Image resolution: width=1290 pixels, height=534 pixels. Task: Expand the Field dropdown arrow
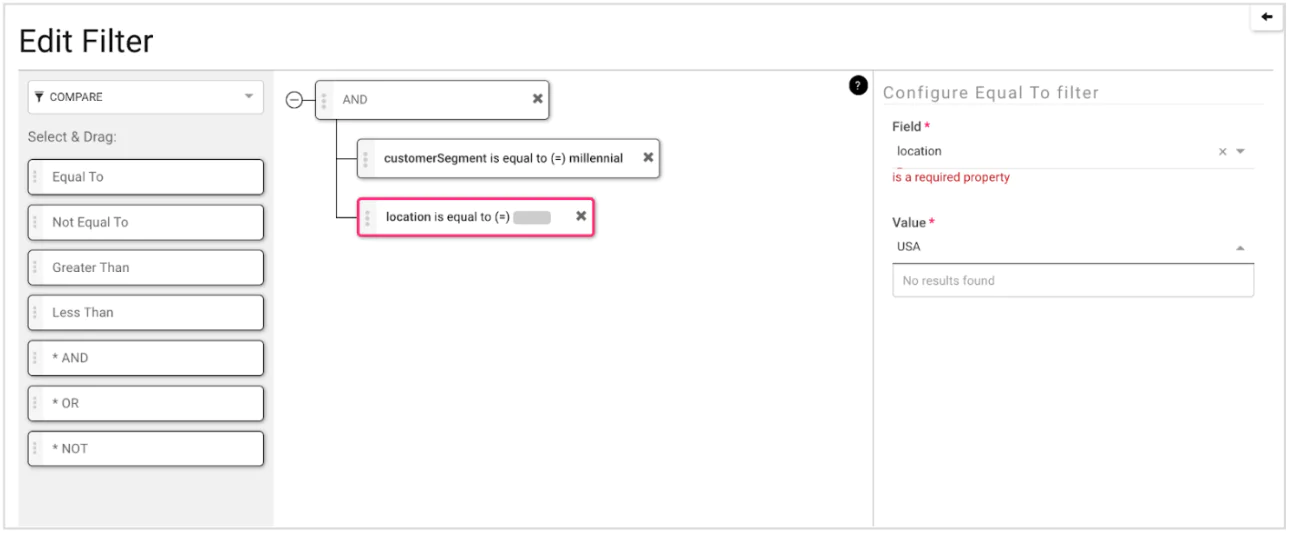pyautogui.click(x=1241, y=152)
